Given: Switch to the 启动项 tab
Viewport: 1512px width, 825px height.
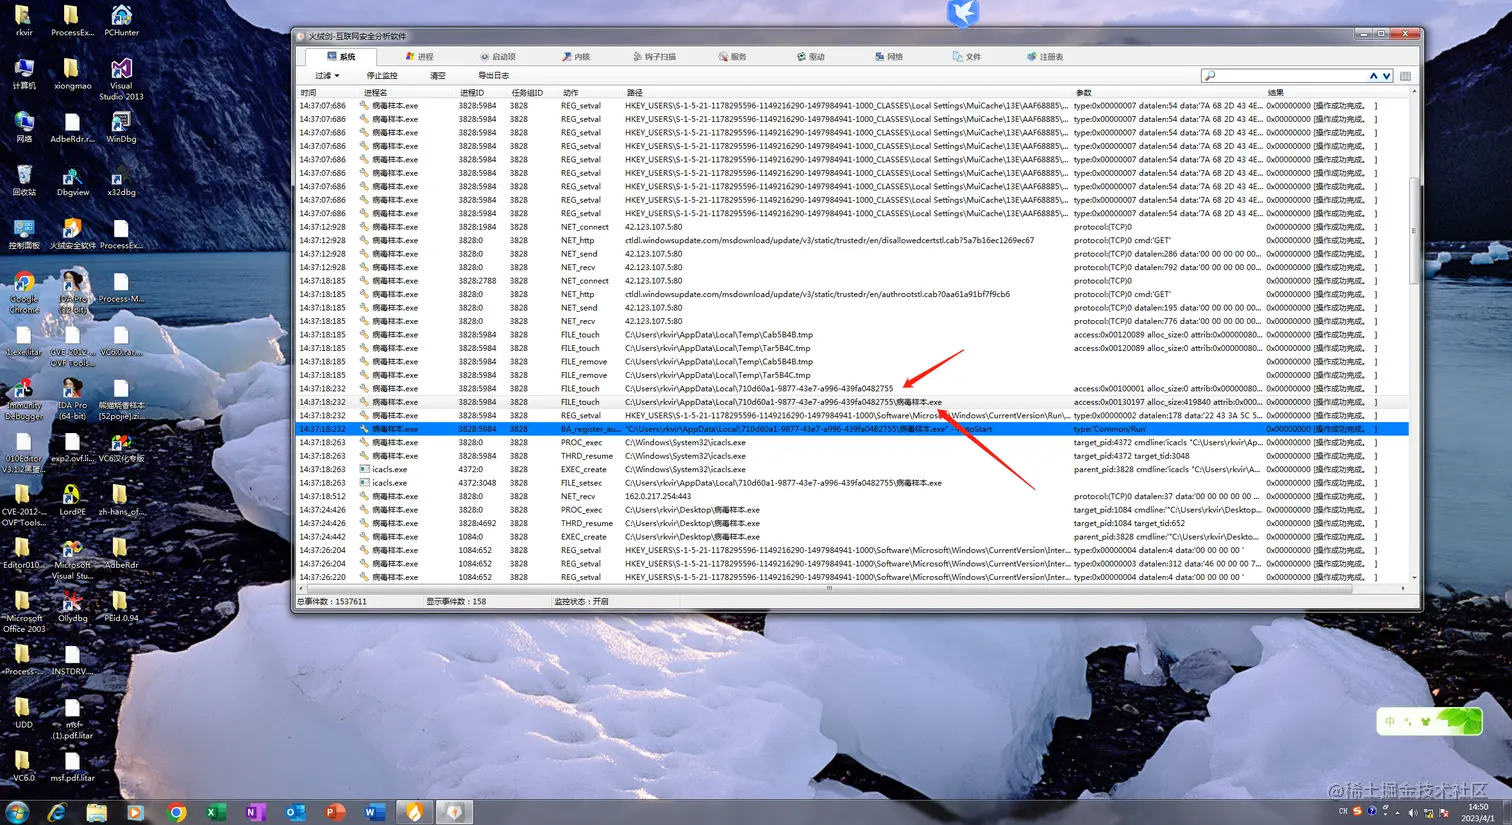Looking at the screenshot, I should pos(498,57).
